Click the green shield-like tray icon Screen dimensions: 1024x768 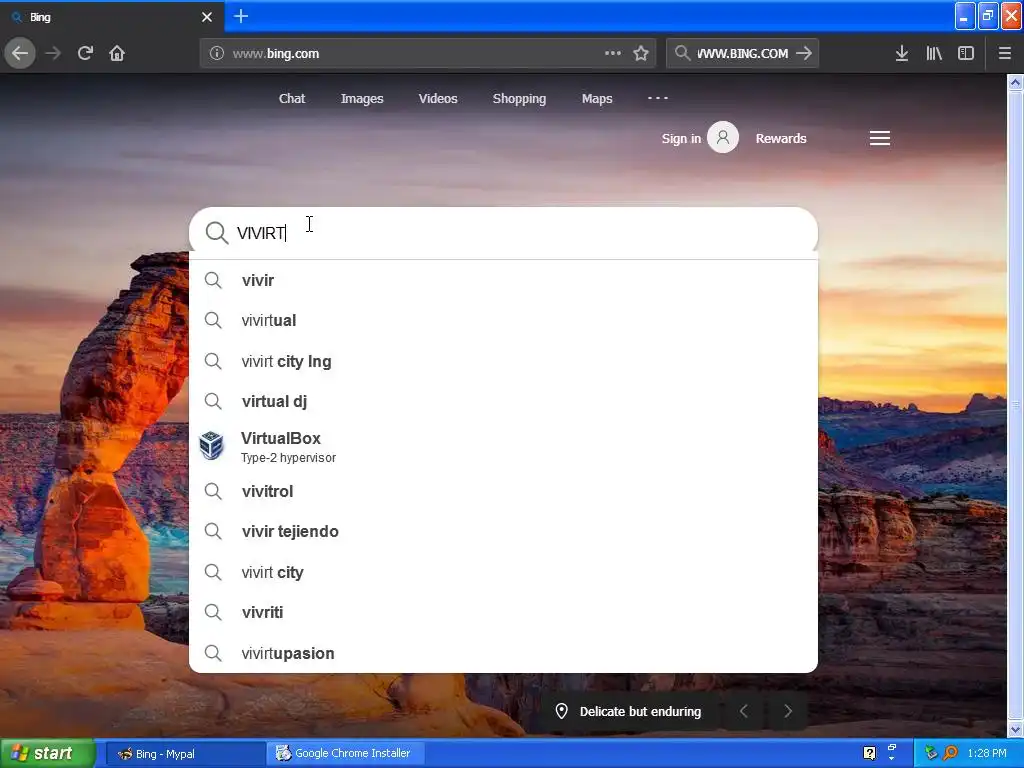(x=931, y=753)
